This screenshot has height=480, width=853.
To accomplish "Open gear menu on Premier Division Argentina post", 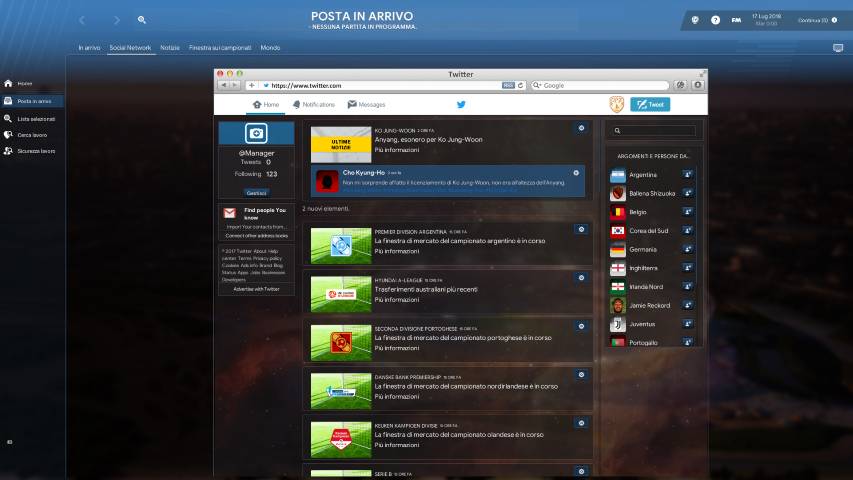I will pos(581,230).
